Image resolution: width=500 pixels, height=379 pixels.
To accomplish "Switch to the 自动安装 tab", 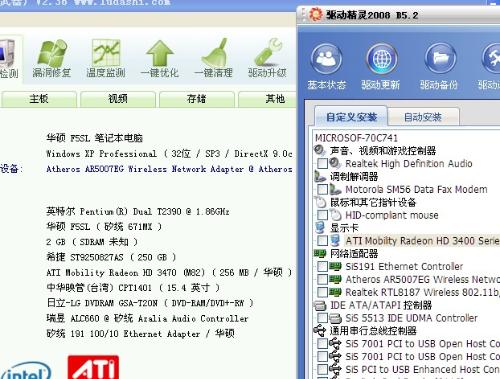I will click(x=423, y=117).
